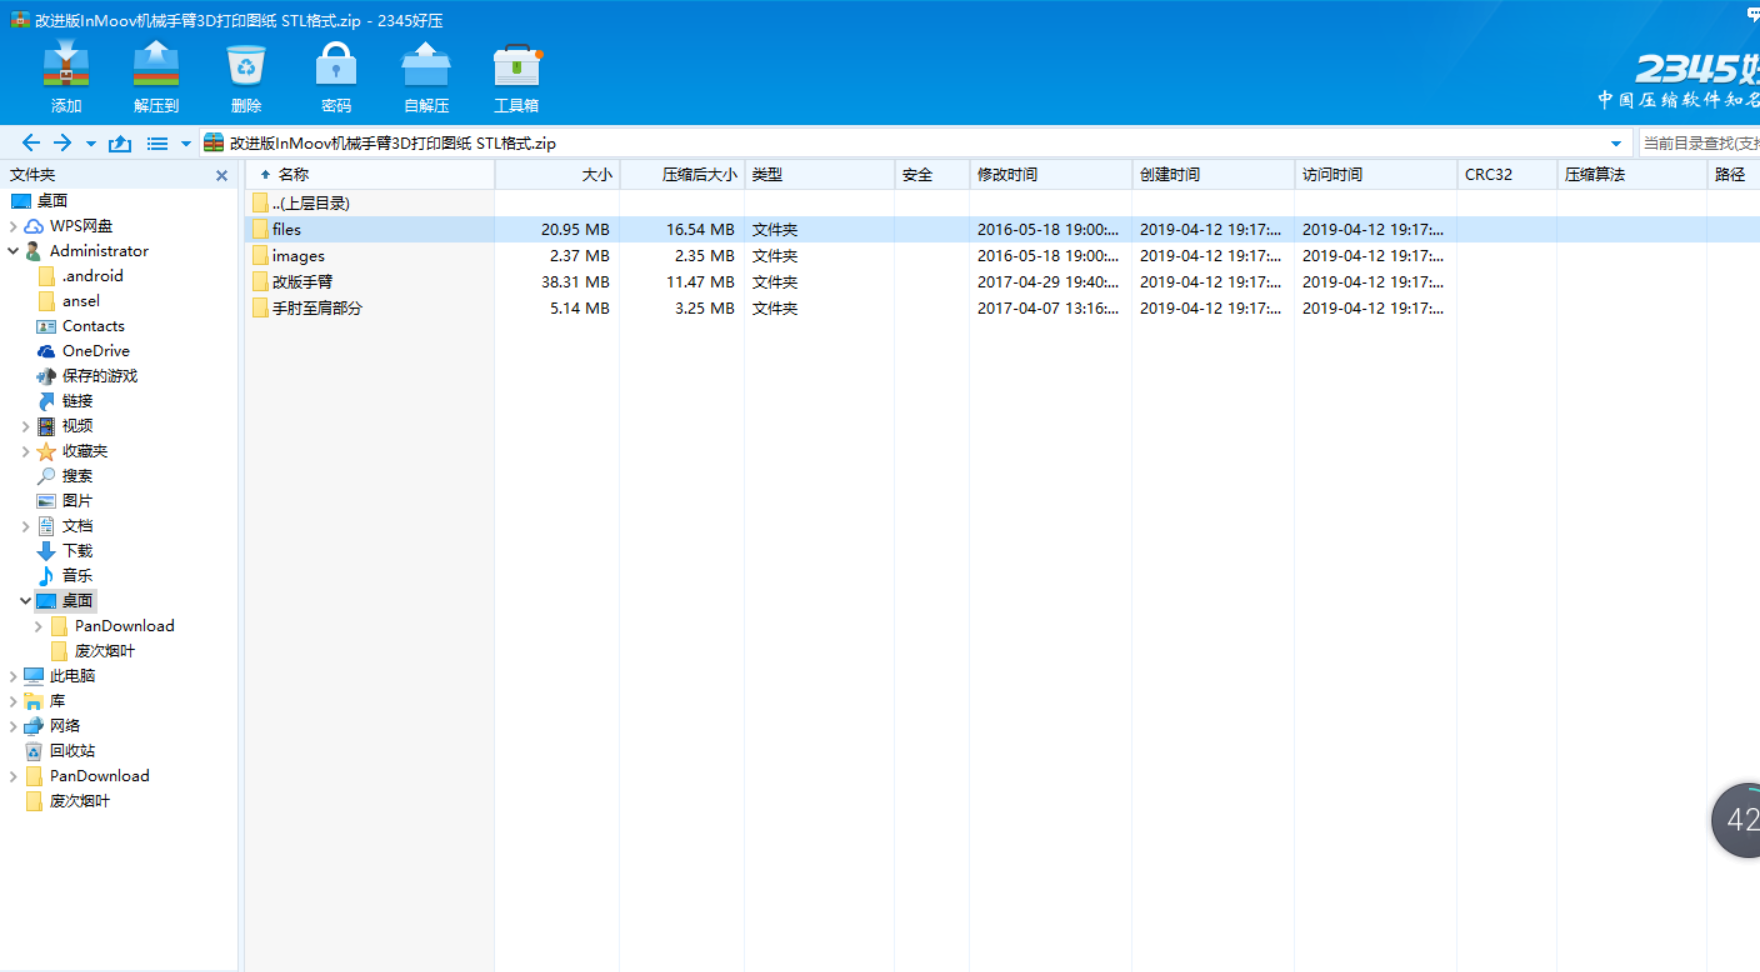This screenshot has width=1760, height=972.
Task: Click the directory search input field
Action: point(1700,143)
